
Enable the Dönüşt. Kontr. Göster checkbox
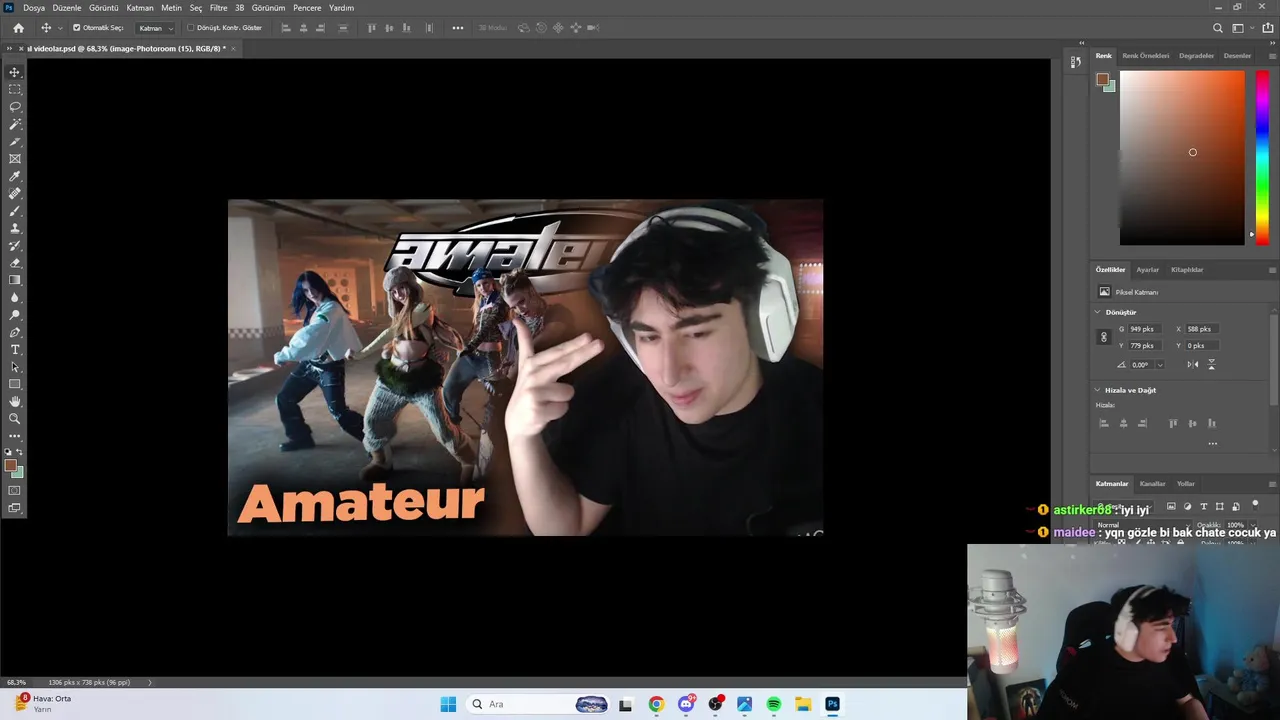point(191,28)
